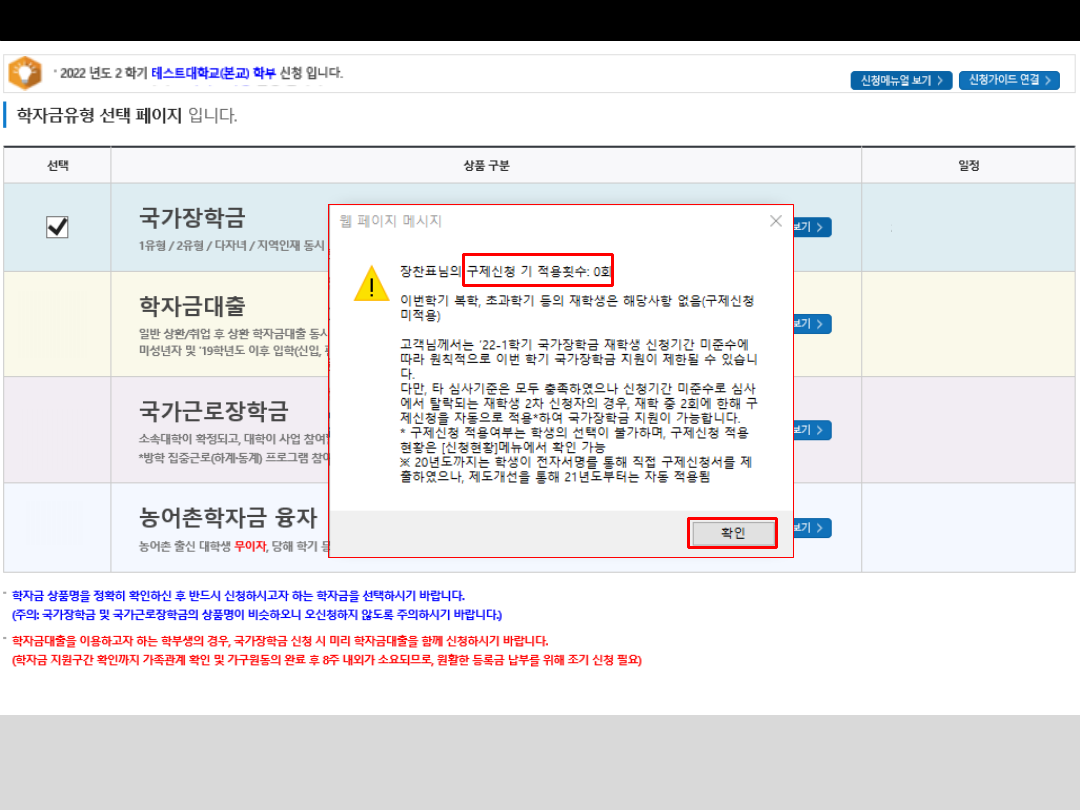Select the 학자금대출 product title

[192, 306]
